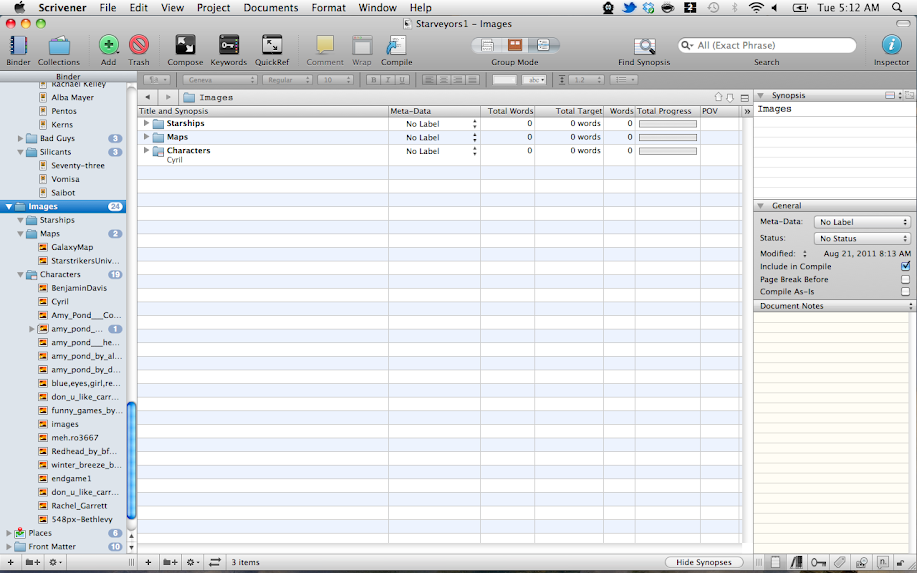Enable Page Break Before checkbox
Viewport: 917px width, 573px height.
click(905, 279)
